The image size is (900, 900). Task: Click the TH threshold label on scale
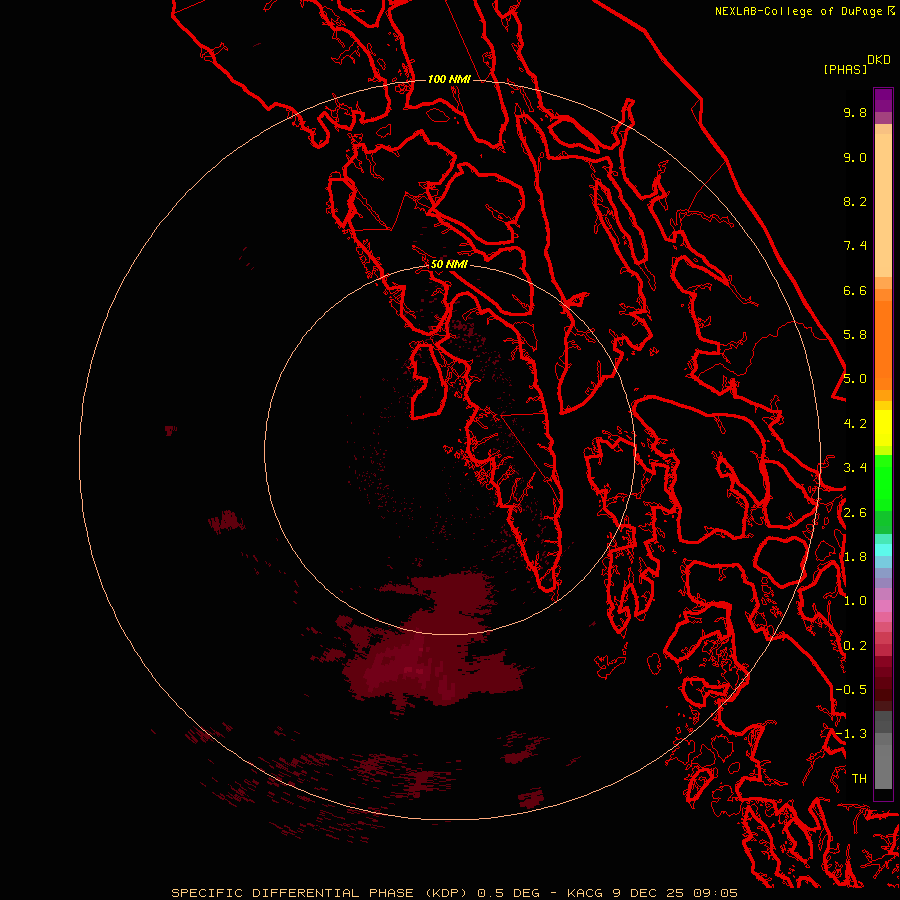point(859,779)
